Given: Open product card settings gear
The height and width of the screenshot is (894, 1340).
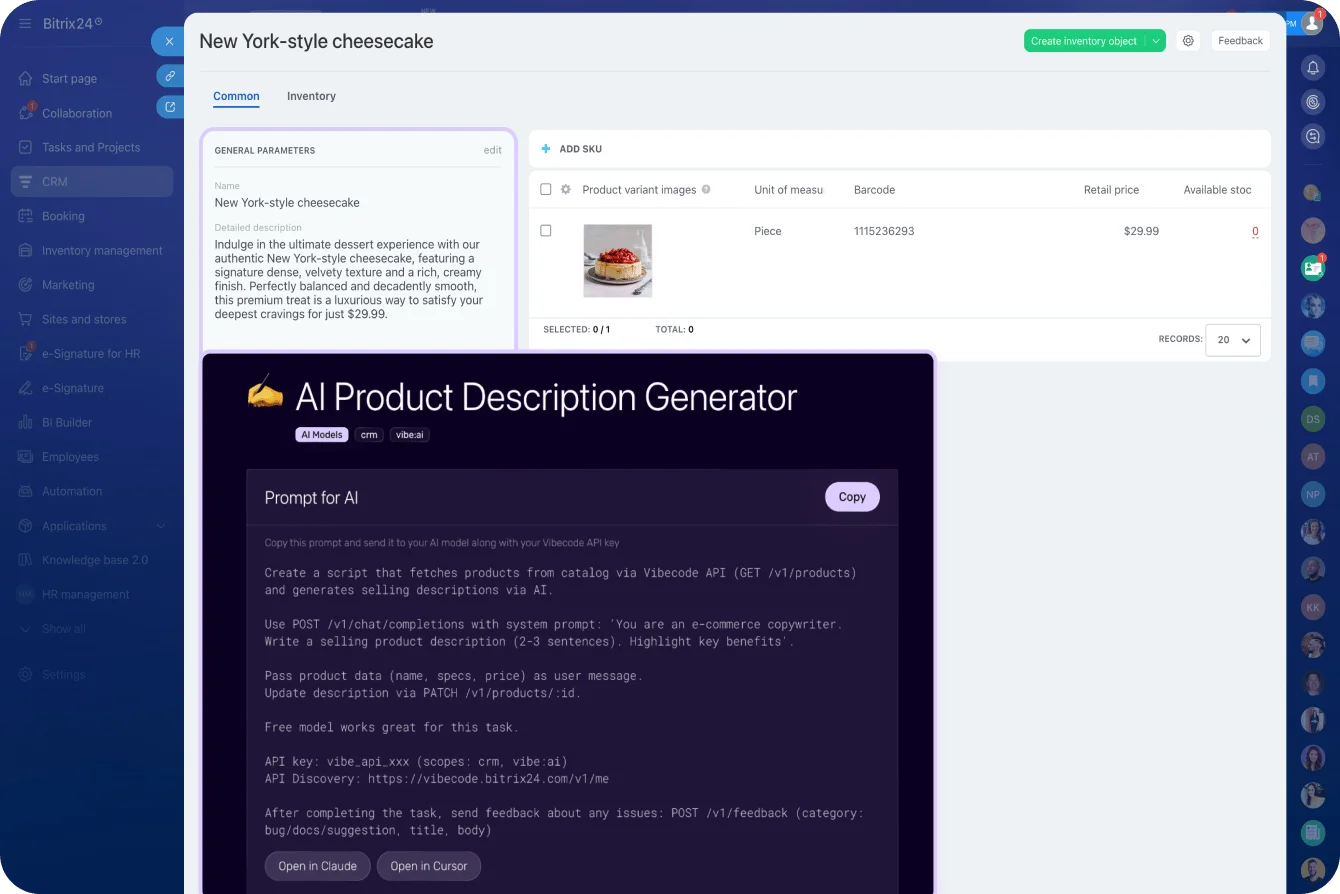Looking at the screenshot, I should click(1188, 41).
